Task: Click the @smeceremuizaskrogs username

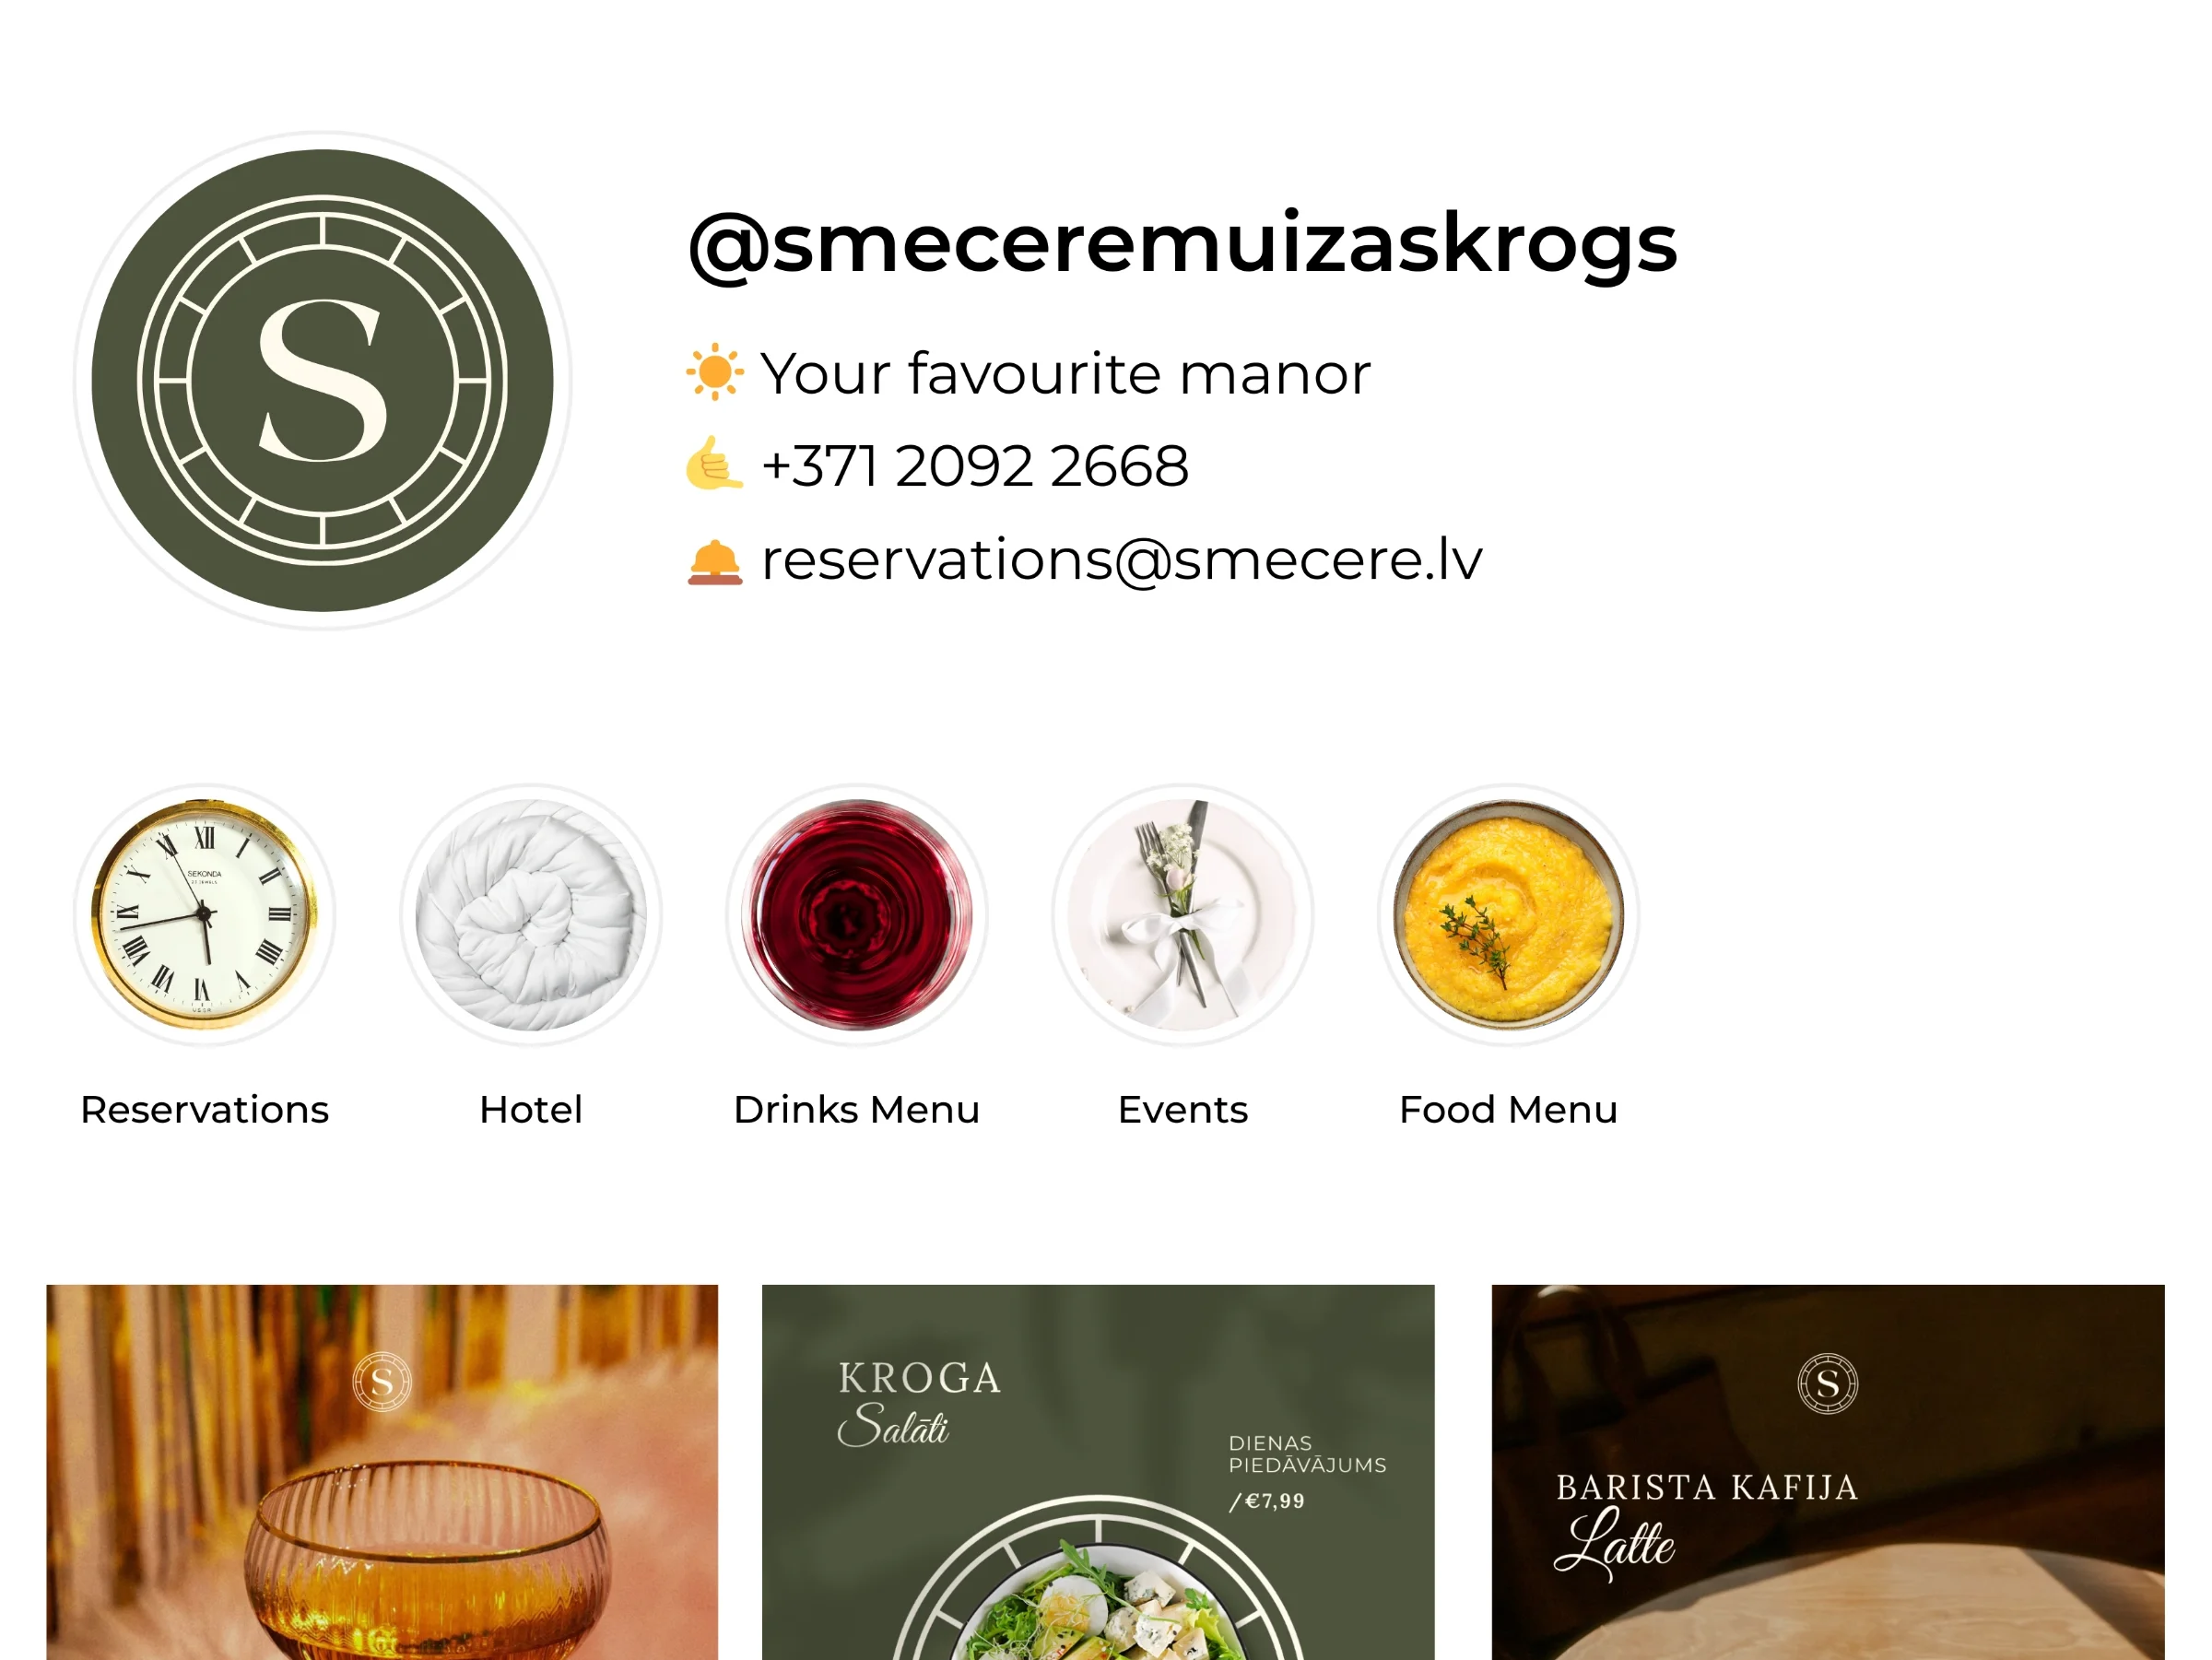Action: tap(1183, 245)
